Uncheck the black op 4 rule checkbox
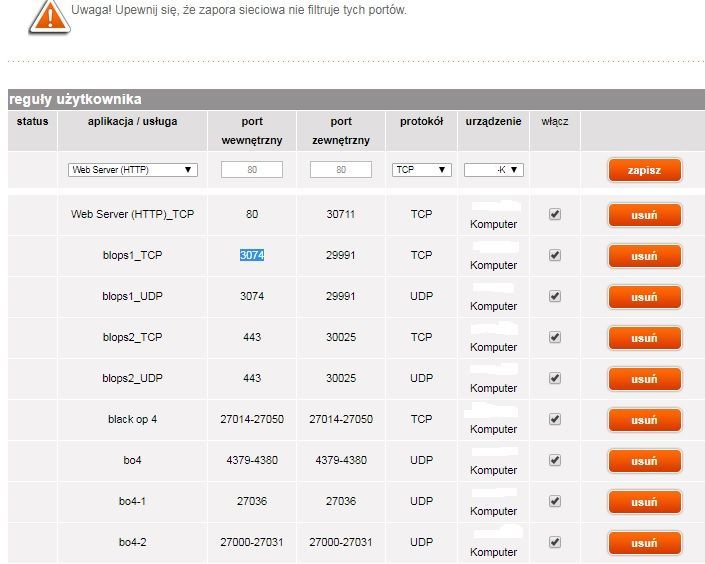 555,419
